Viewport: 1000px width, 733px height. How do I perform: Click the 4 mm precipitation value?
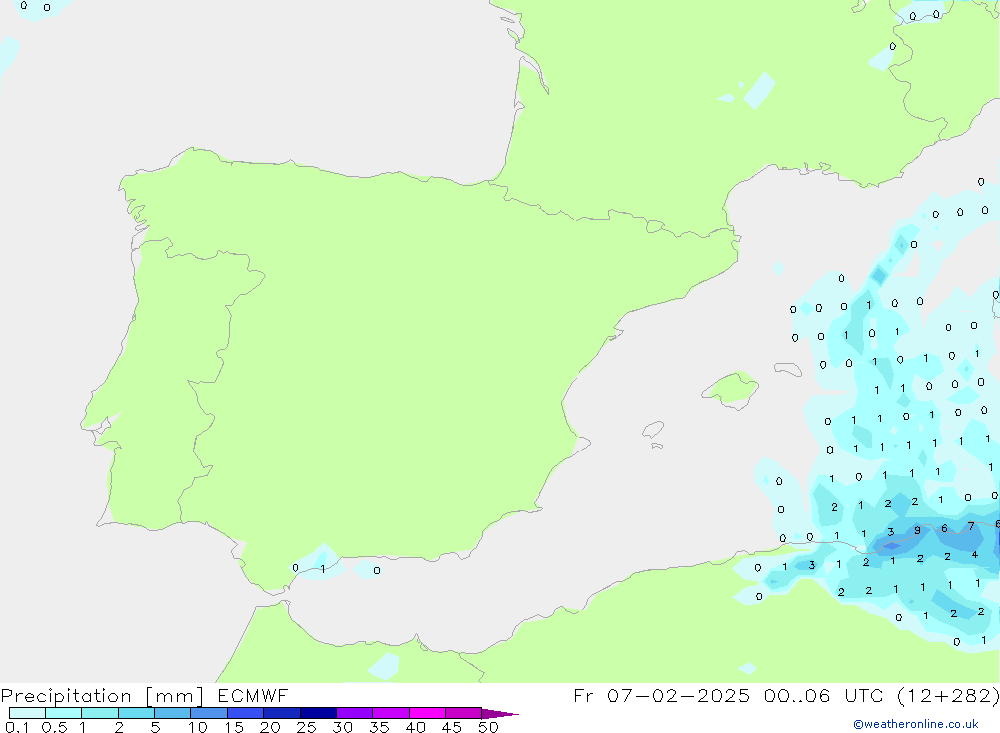(x=974, y=554)
